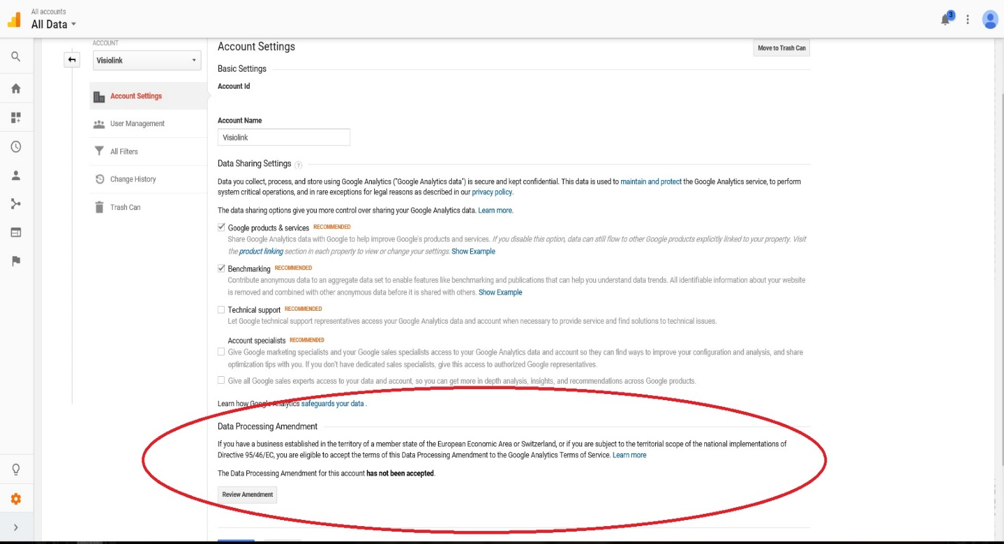Select Account Settings menu item
The width and height of the screenshot is (1004, 544).
click(x=148, y=96)
